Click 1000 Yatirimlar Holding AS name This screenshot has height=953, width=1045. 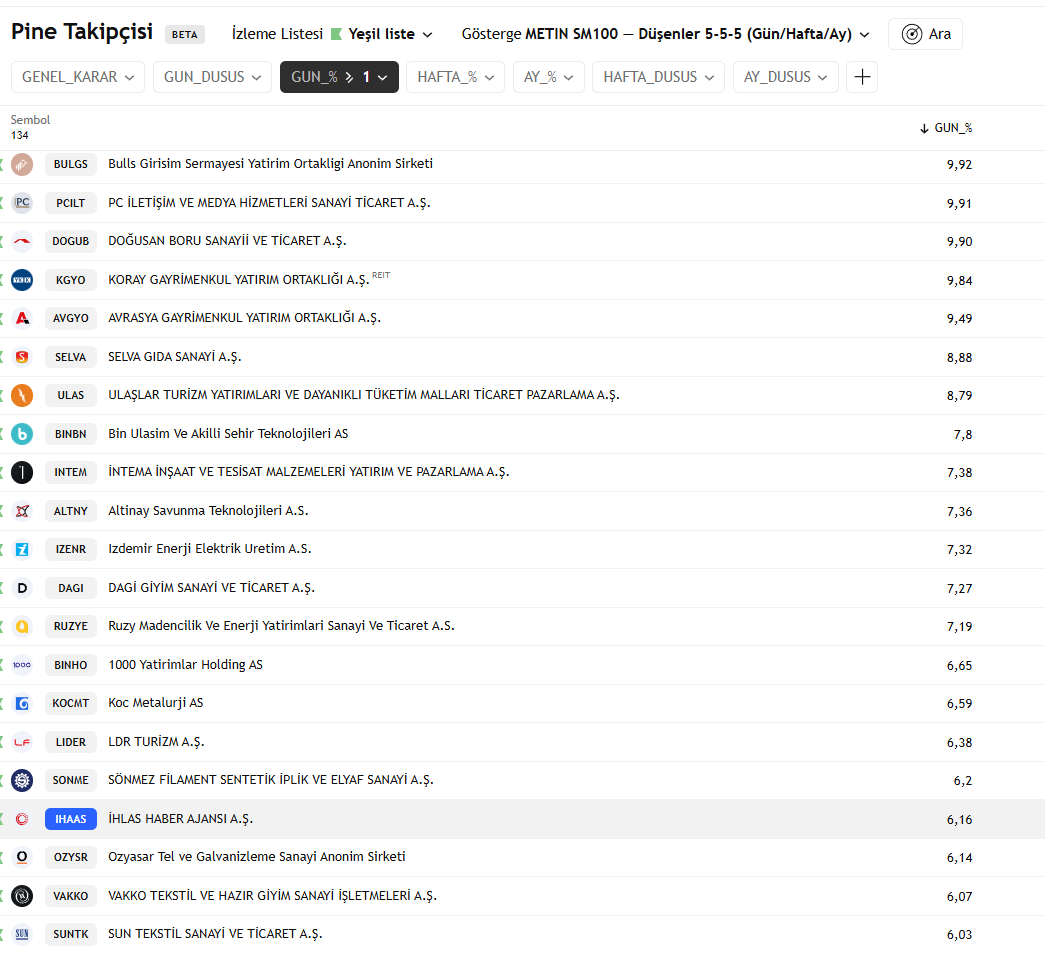tap(185, 664)
